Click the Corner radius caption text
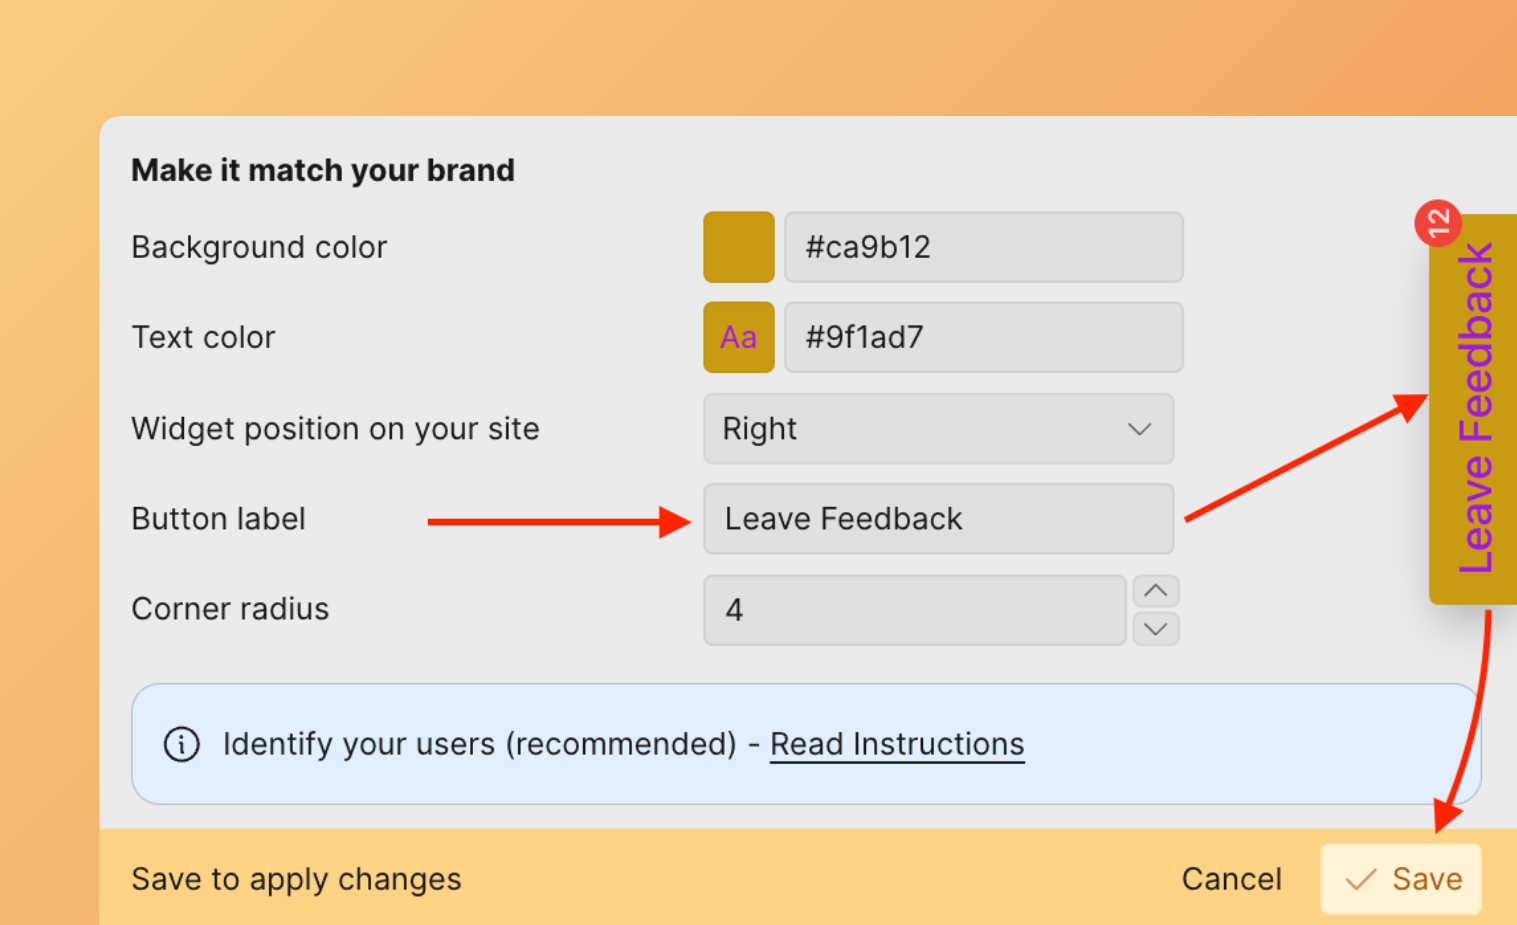 pyautogui.click(x=230, y=609)
